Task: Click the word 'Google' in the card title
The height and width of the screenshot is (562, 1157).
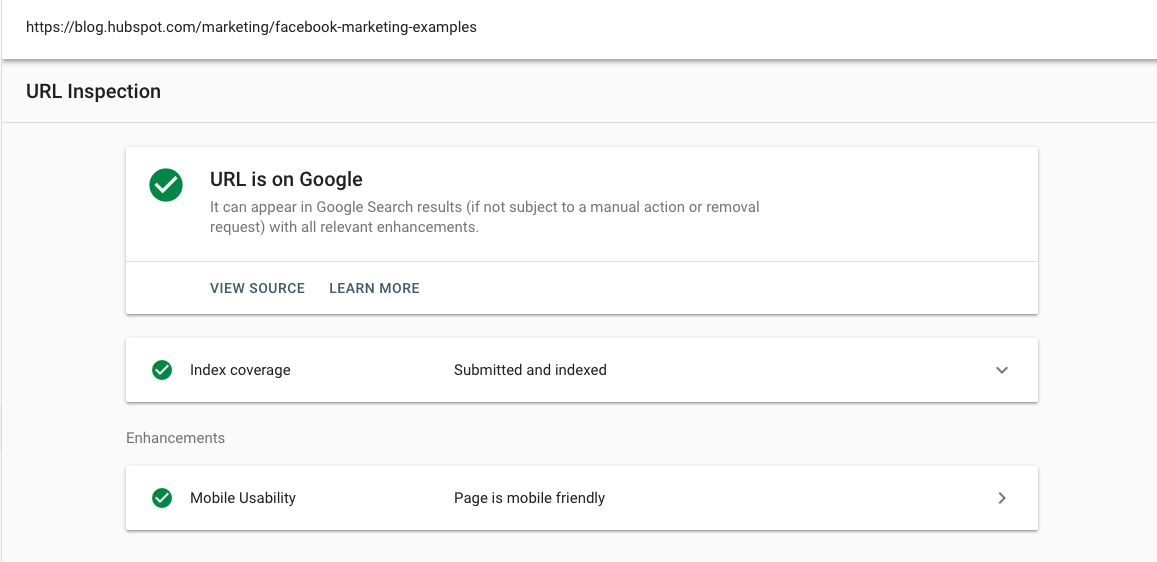Action: (331, 180)
